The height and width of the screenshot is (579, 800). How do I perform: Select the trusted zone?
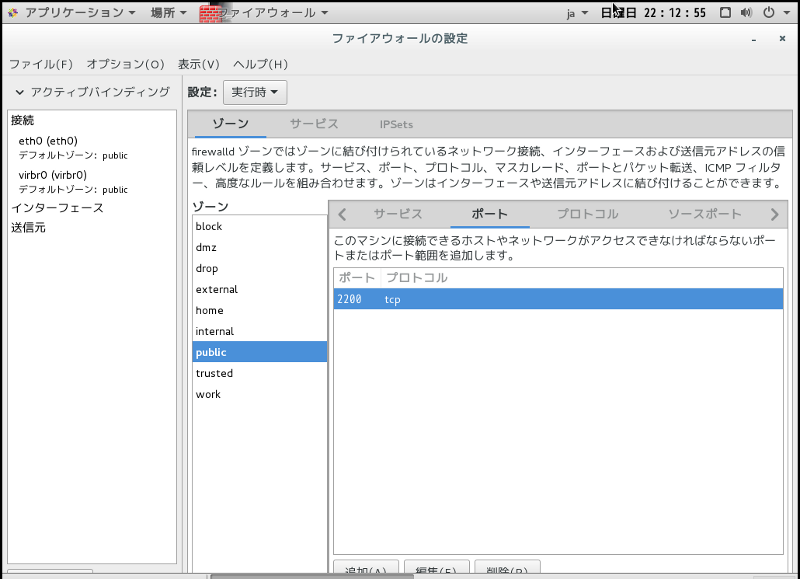pos(259,373)
